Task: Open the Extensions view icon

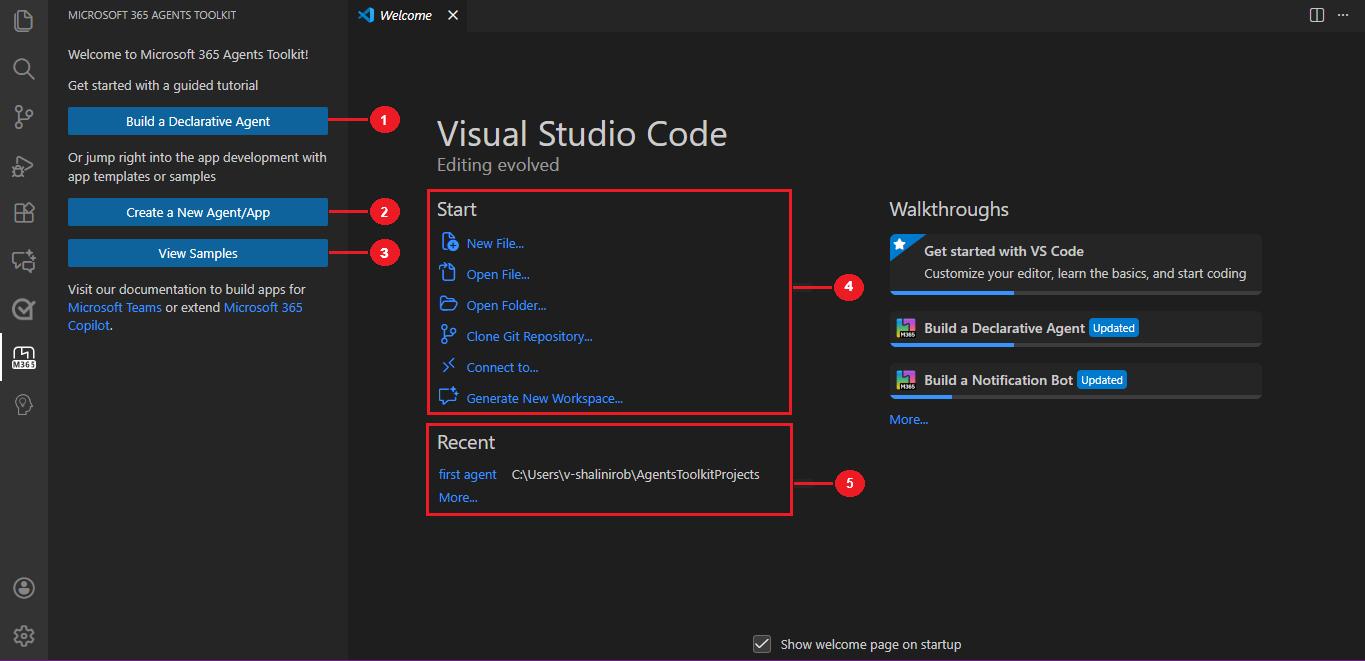Action: (24, 213)
